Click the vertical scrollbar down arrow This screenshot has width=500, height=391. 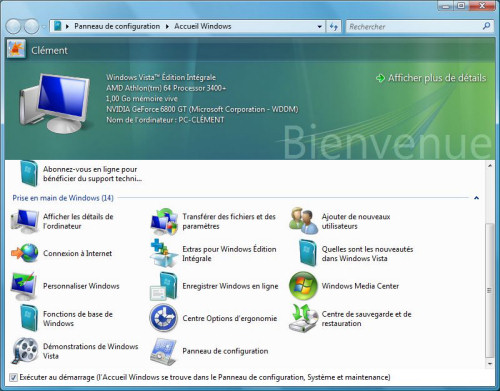[489, 364]
